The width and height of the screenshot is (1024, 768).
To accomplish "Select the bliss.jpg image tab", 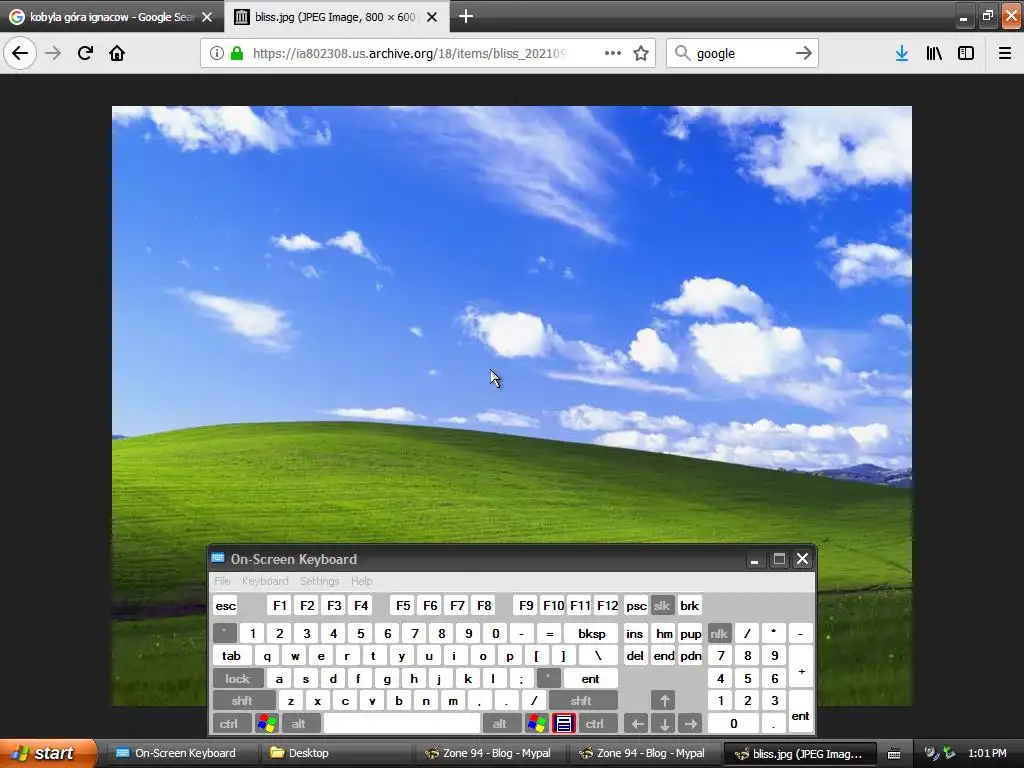I will [337, 16].
